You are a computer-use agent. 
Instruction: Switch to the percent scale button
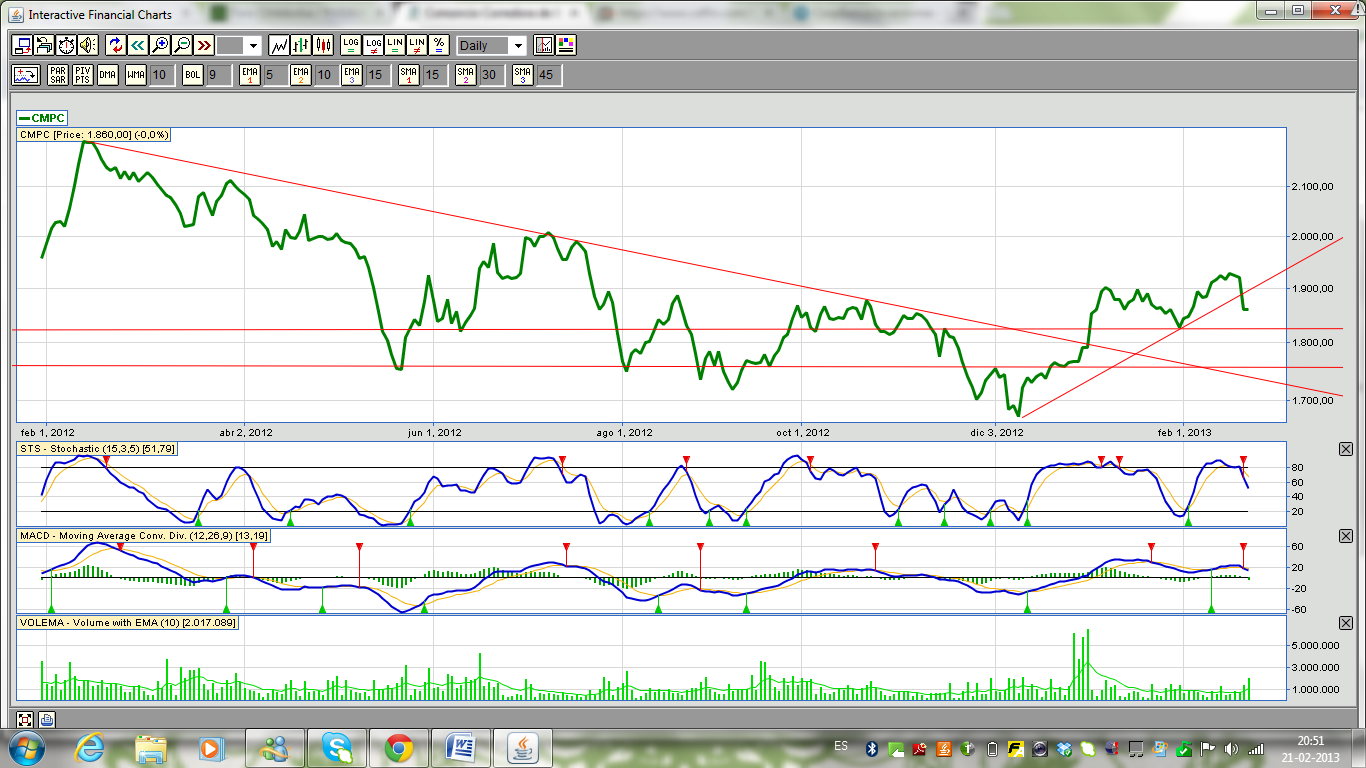pos(439,45)
